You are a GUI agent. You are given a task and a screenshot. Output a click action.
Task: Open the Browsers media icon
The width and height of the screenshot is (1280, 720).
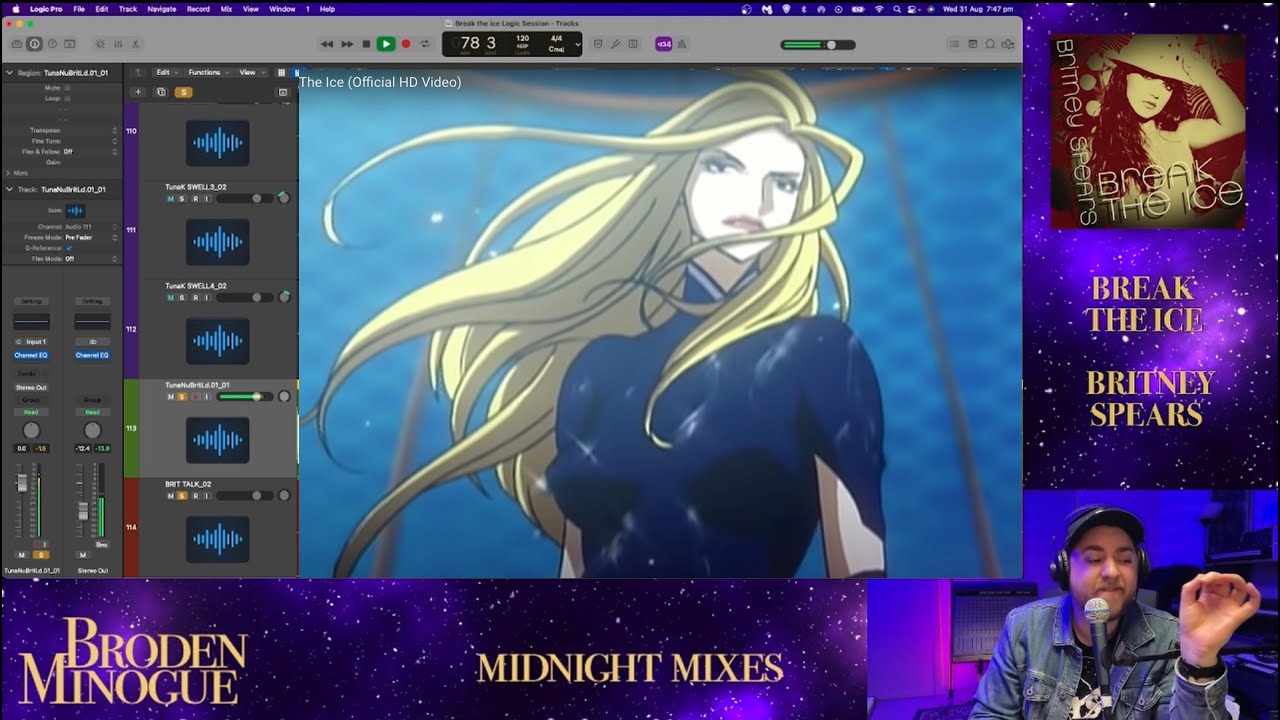[1008, 44]
